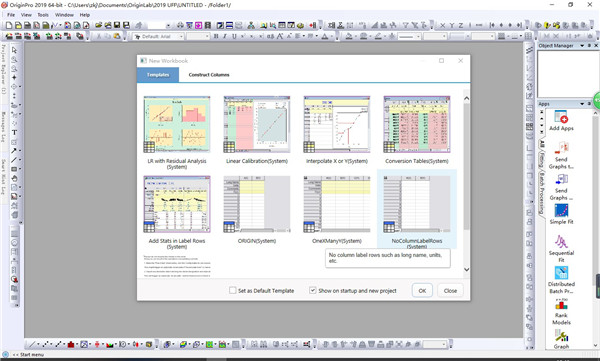Set column as Y icon
Image resolution: width=600 pixels, height=361 pixels.
452,25
